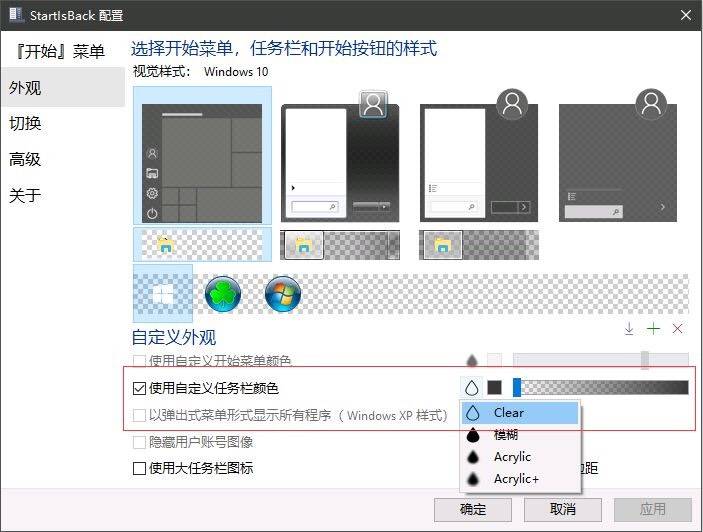Click the 应用 button
The width and height of the screenshot is (703, 532).
tap(653, 510)
